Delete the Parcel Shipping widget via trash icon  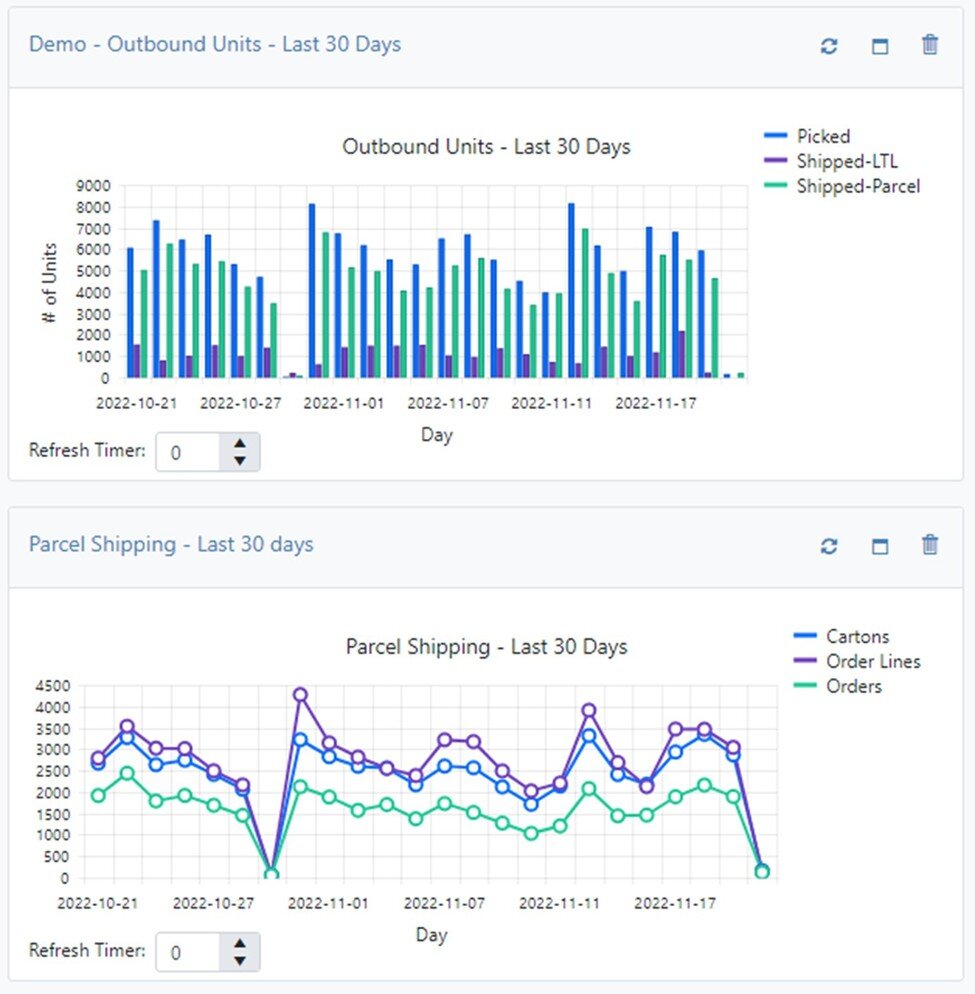tap(930, 545)
